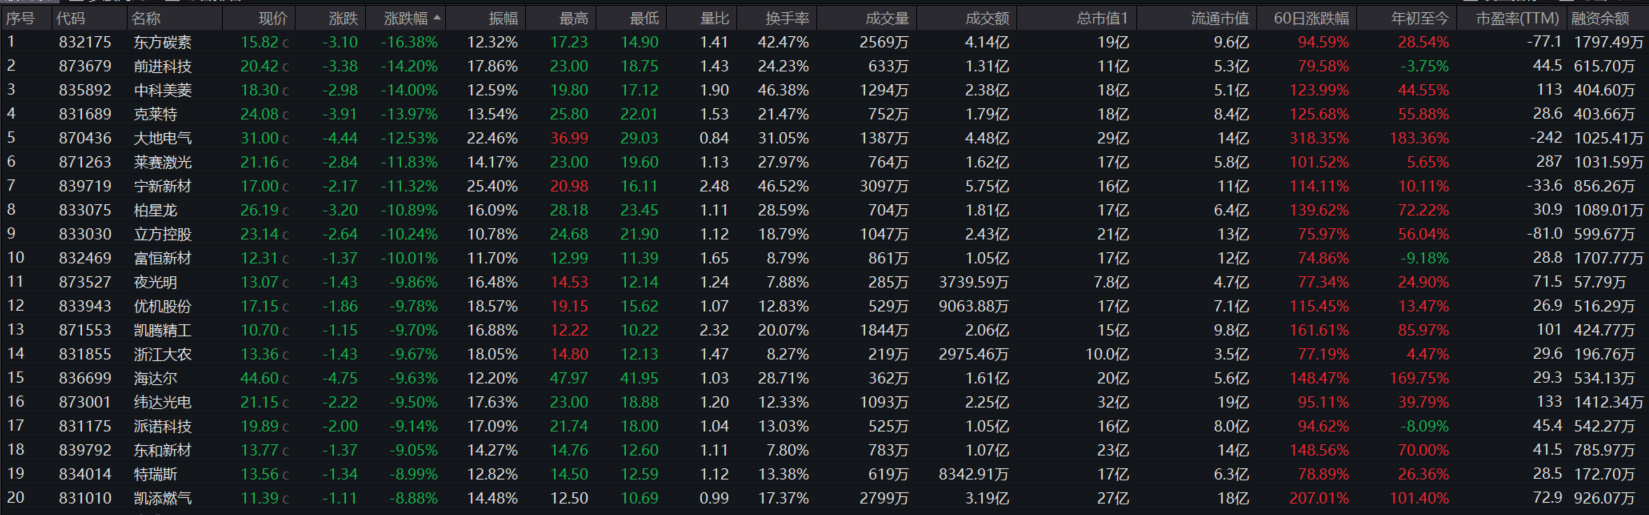
Task: Select stock 富恒新材 in the list
Action: pos(163,258)
